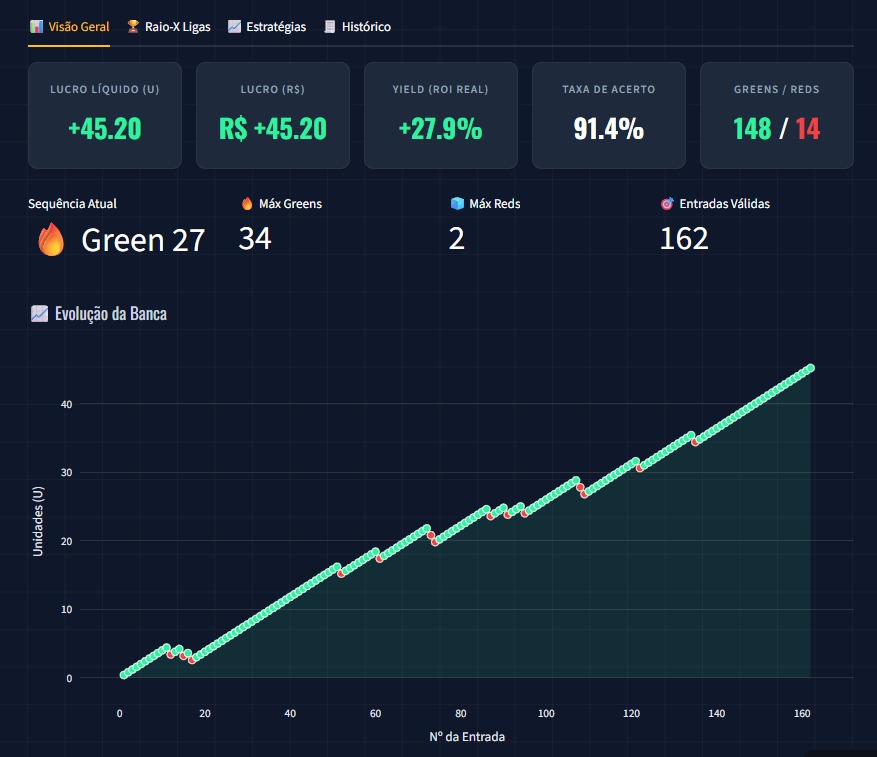Click the first green point at chart start
This screenshot has height=757, width=877.
[124, 675]
